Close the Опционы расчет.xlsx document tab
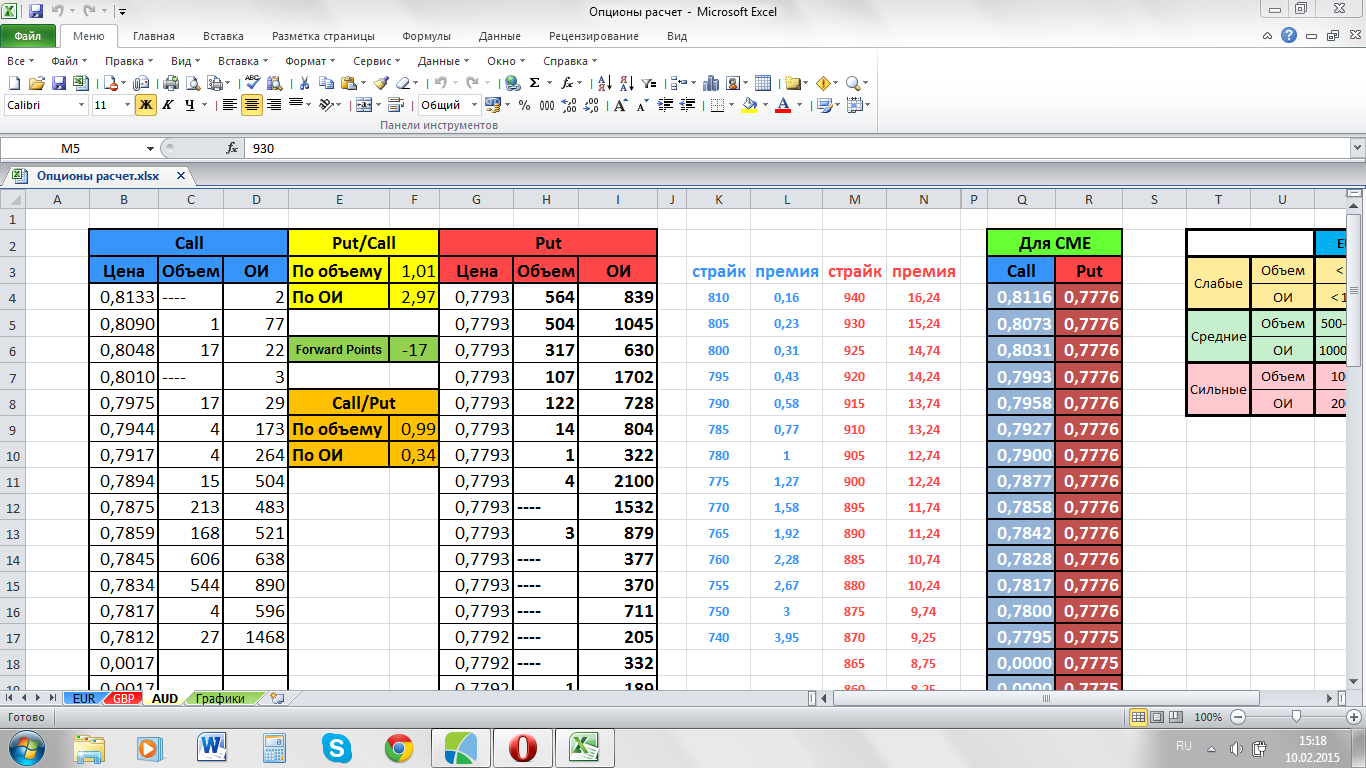 pyautogui.click(x=181, y=175)
